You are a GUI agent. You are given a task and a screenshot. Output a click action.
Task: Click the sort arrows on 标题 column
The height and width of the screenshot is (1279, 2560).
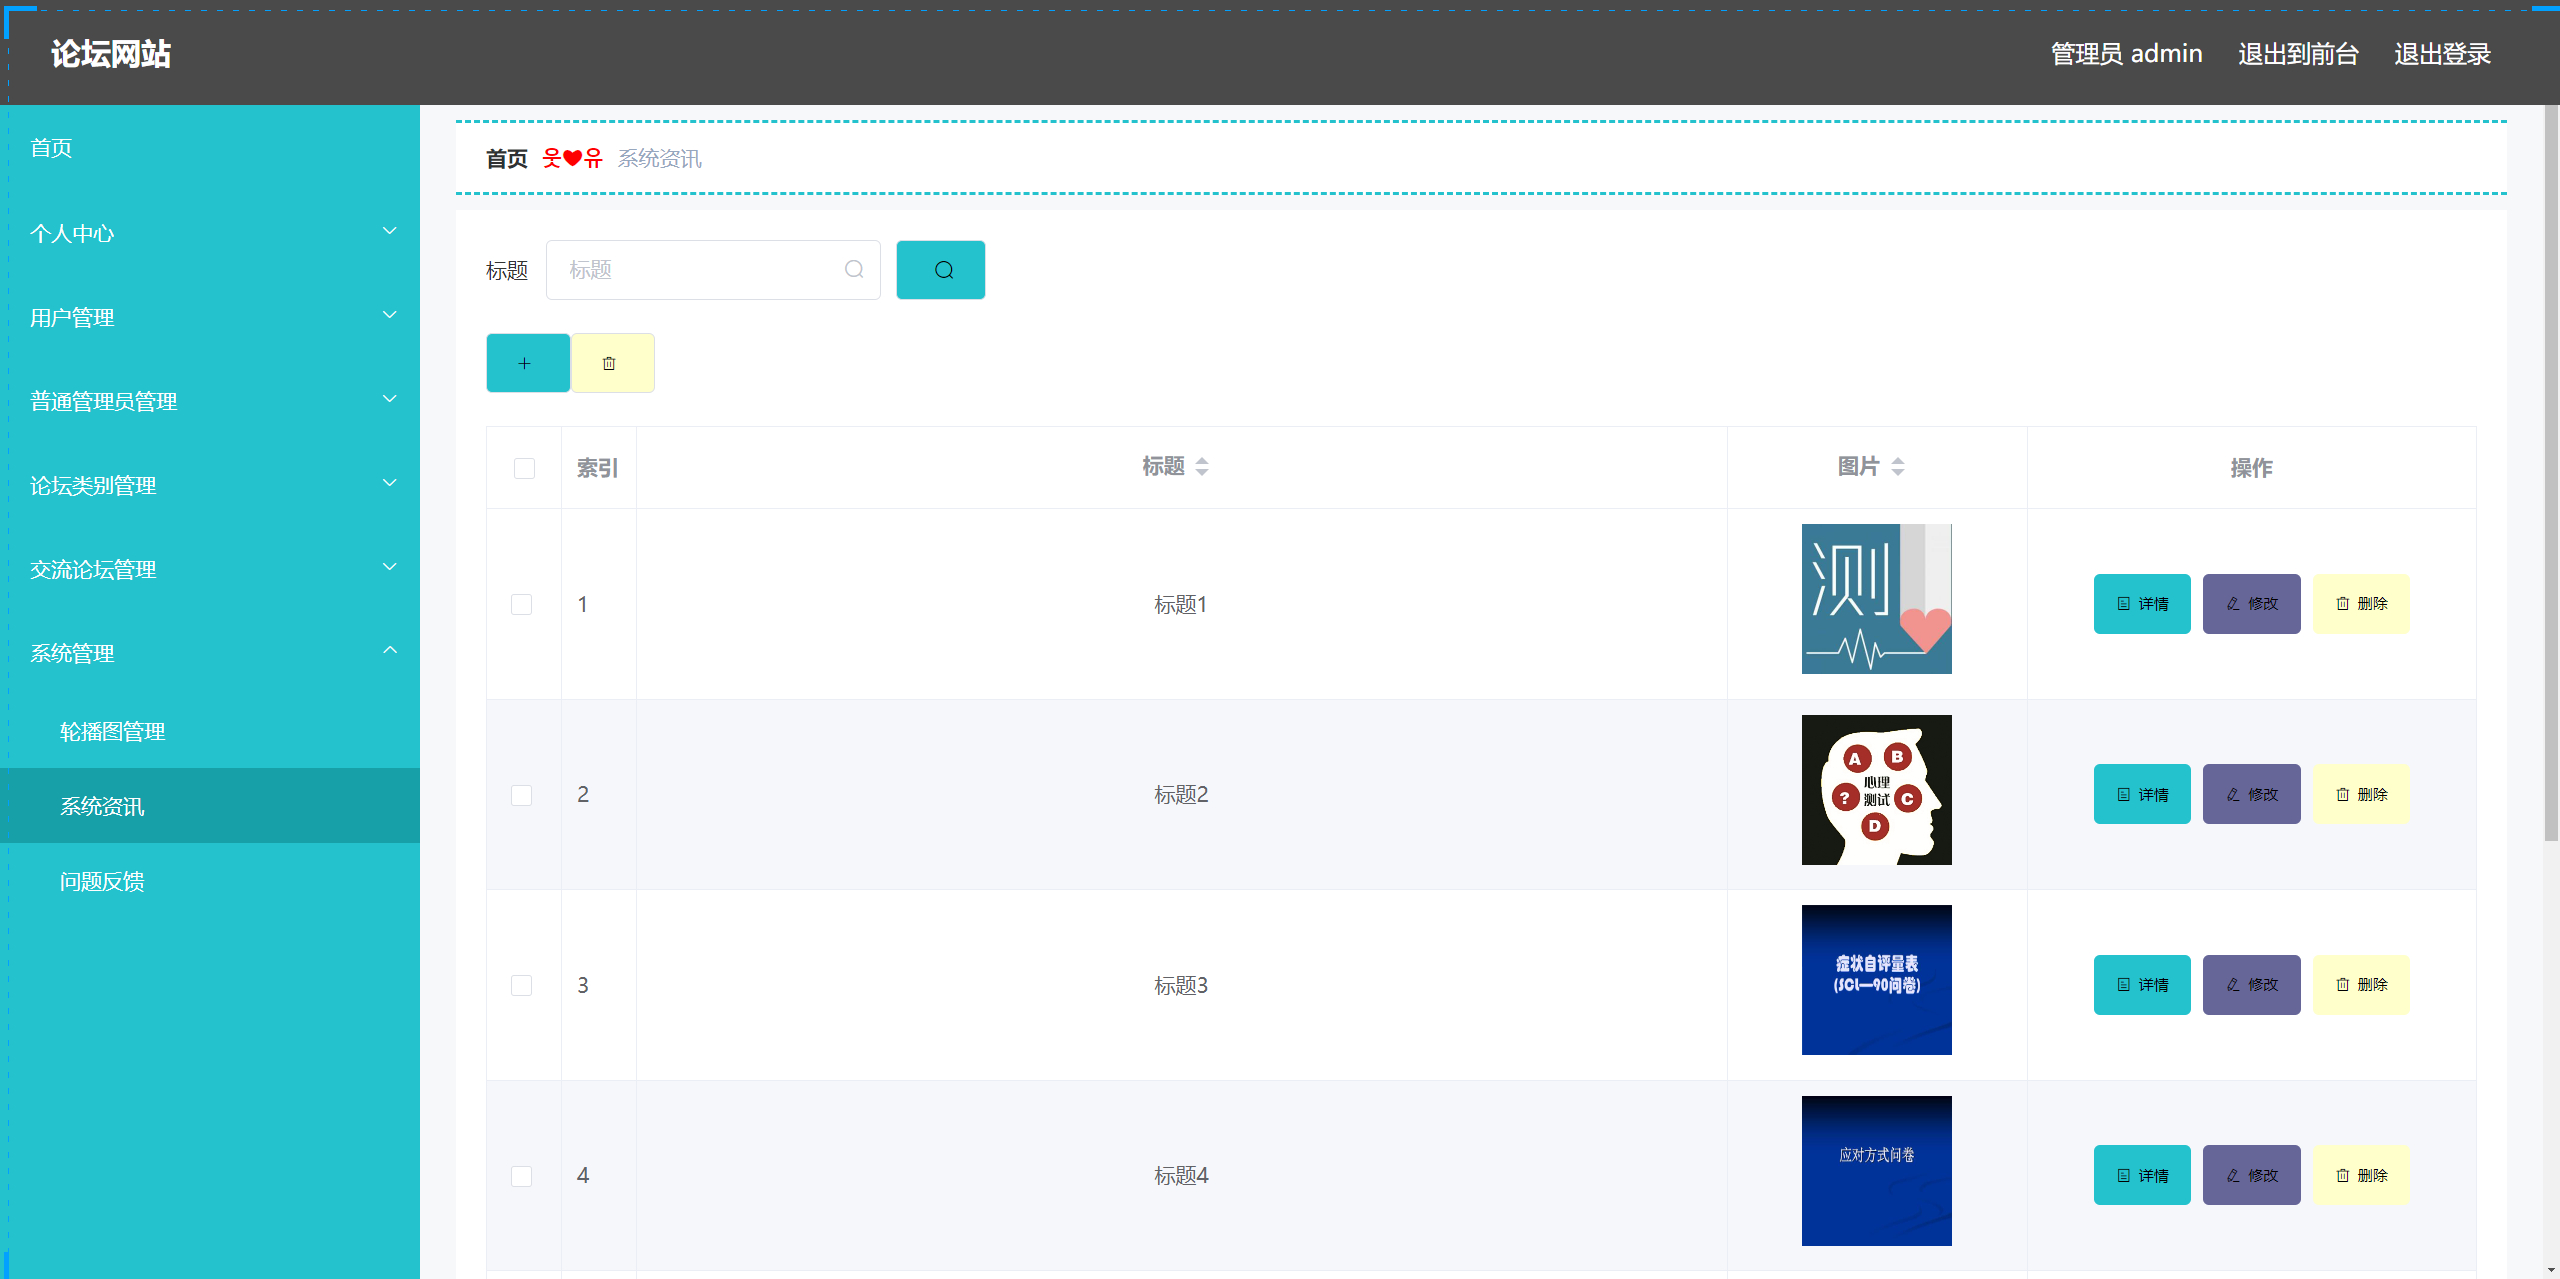click(x=1202, y=467)
